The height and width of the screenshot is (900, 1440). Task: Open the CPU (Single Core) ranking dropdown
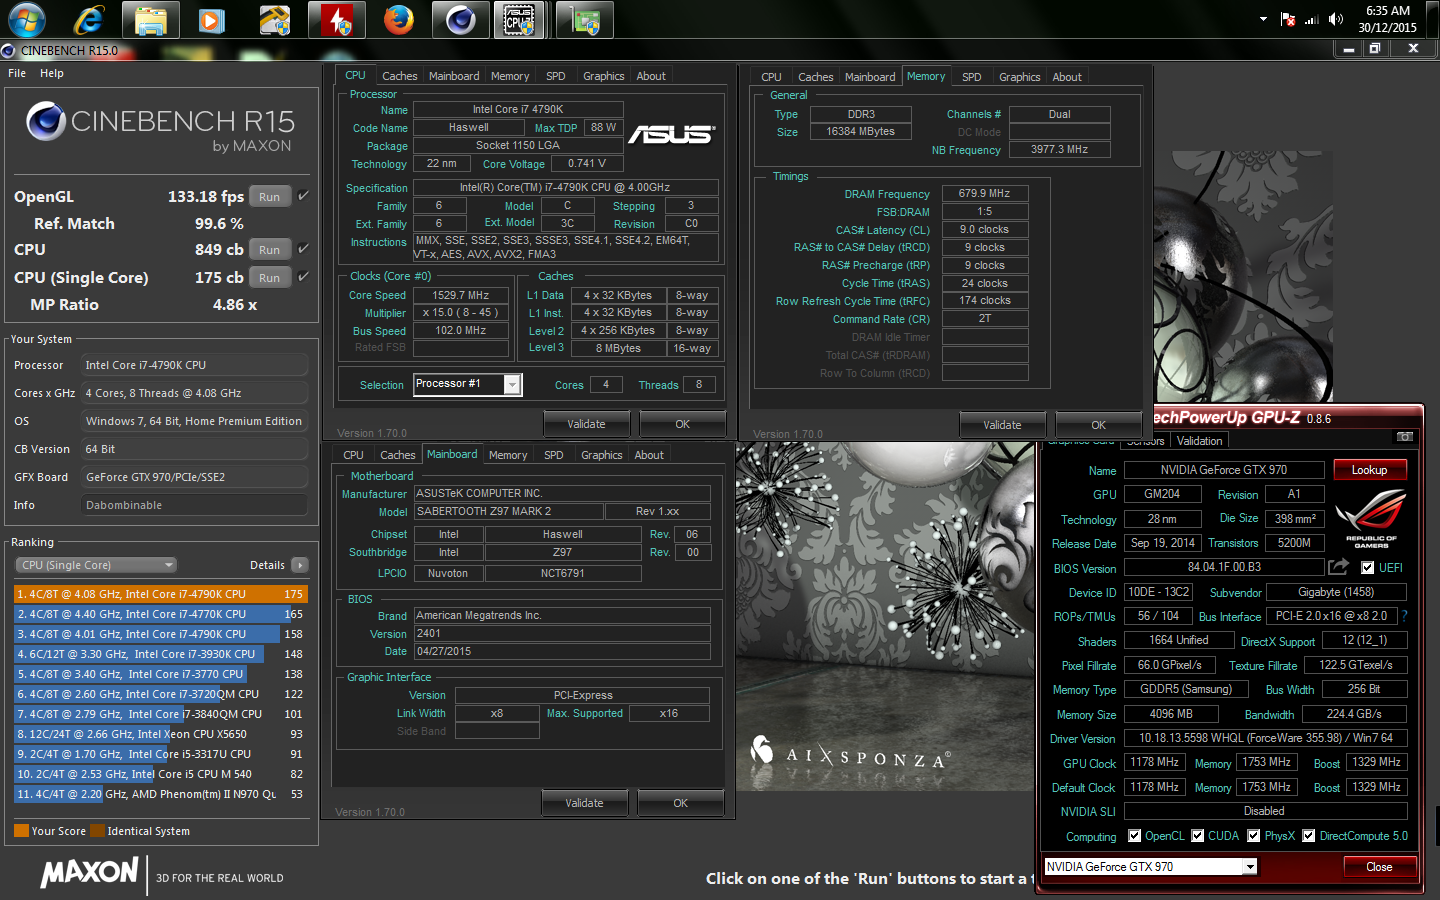tap(96, 565)
